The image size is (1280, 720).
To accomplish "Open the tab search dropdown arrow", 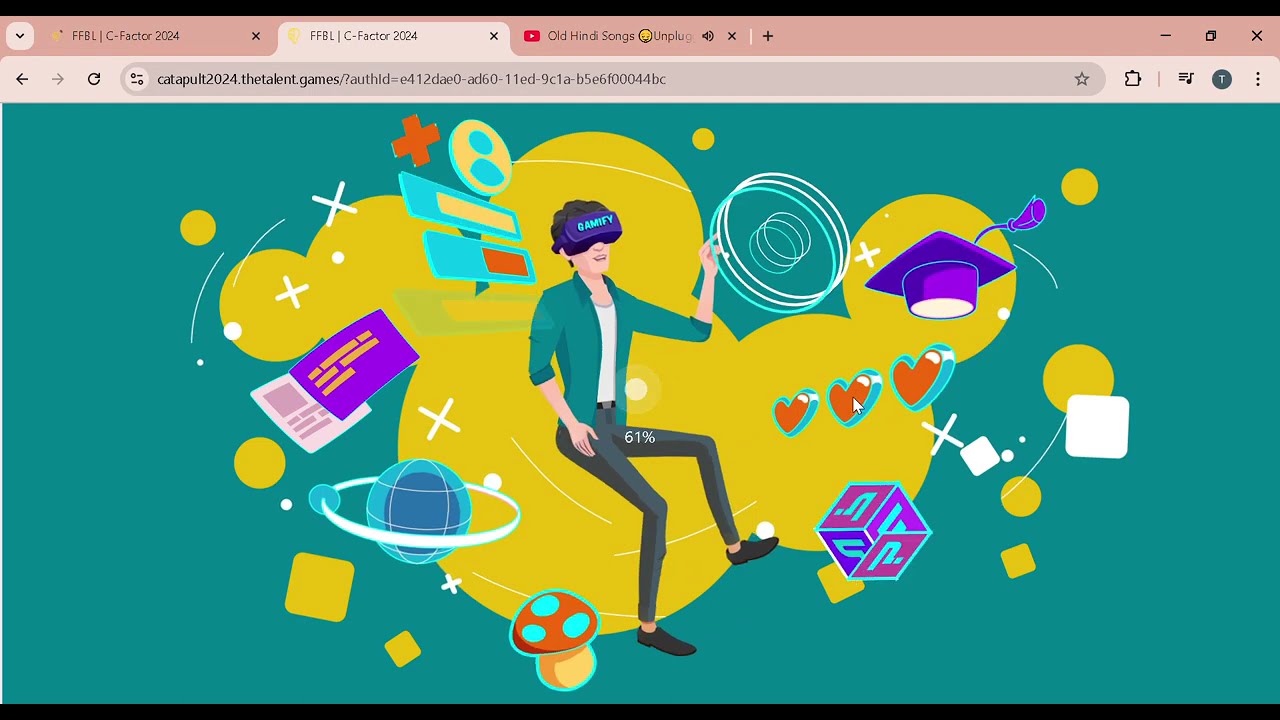I will pos(20,36).
